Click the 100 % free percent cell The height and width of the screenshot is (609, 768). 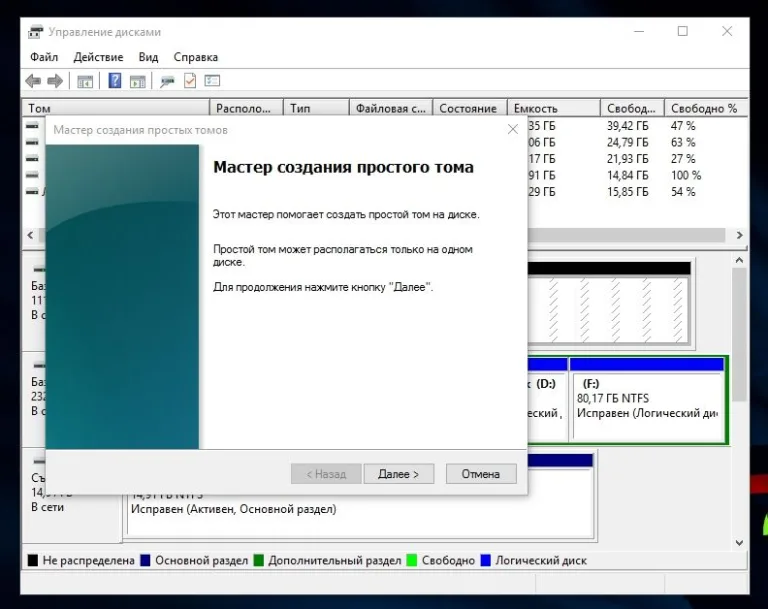tap(686, 175)
